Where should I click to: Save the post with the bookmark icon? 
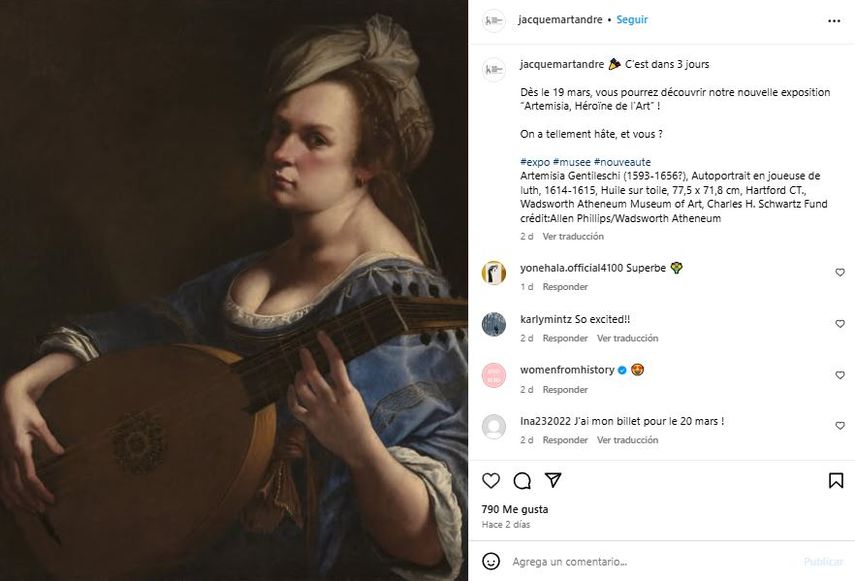tap(838, 481)
